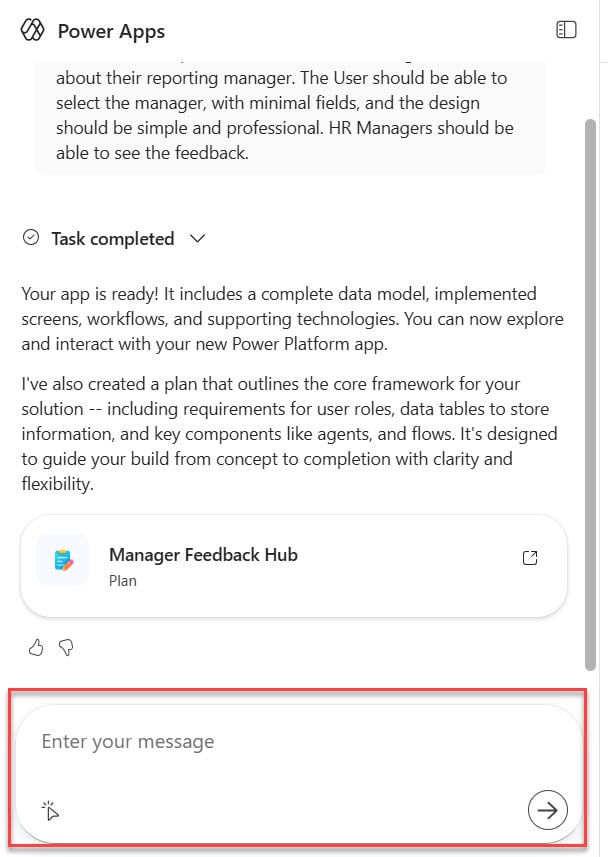Click the Power Apps logo icon
This screenshot has width=608, height=857.
click(33, 30)
